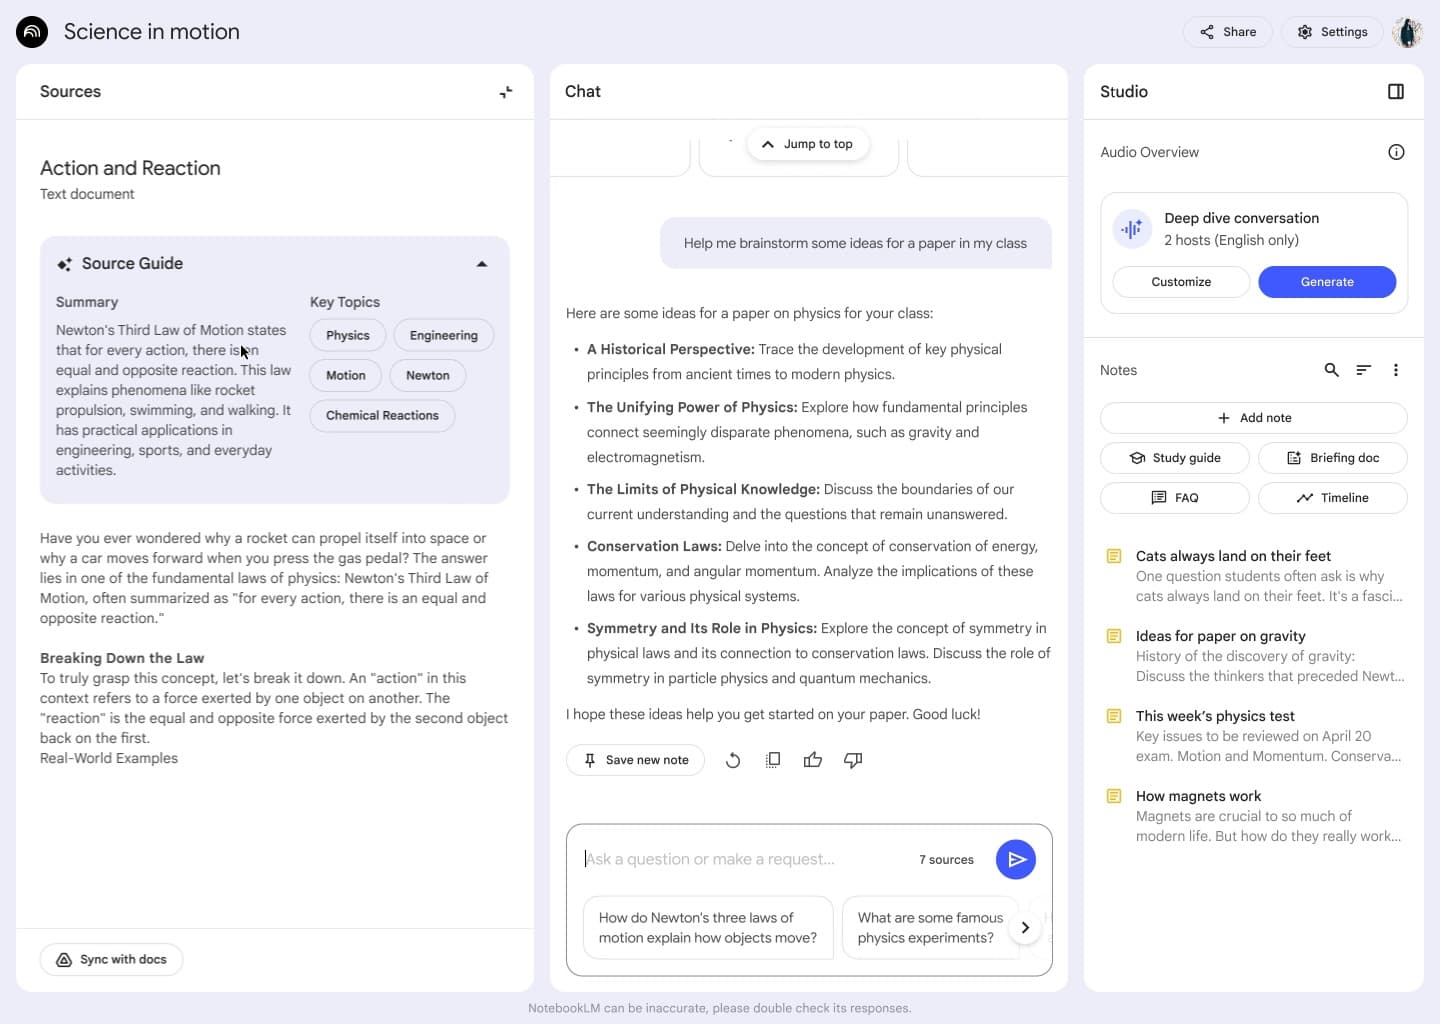This screenshot has width=1440, height=1024.
Task: Open the Notes overflow menu
Action: (1396, 370)
